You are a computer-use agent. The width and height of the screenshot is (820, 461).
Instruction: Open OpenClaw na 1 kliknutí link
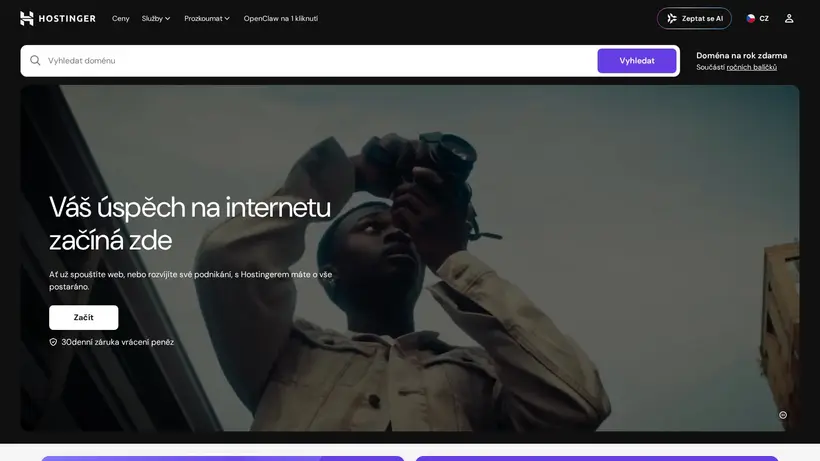click(280, 18)
